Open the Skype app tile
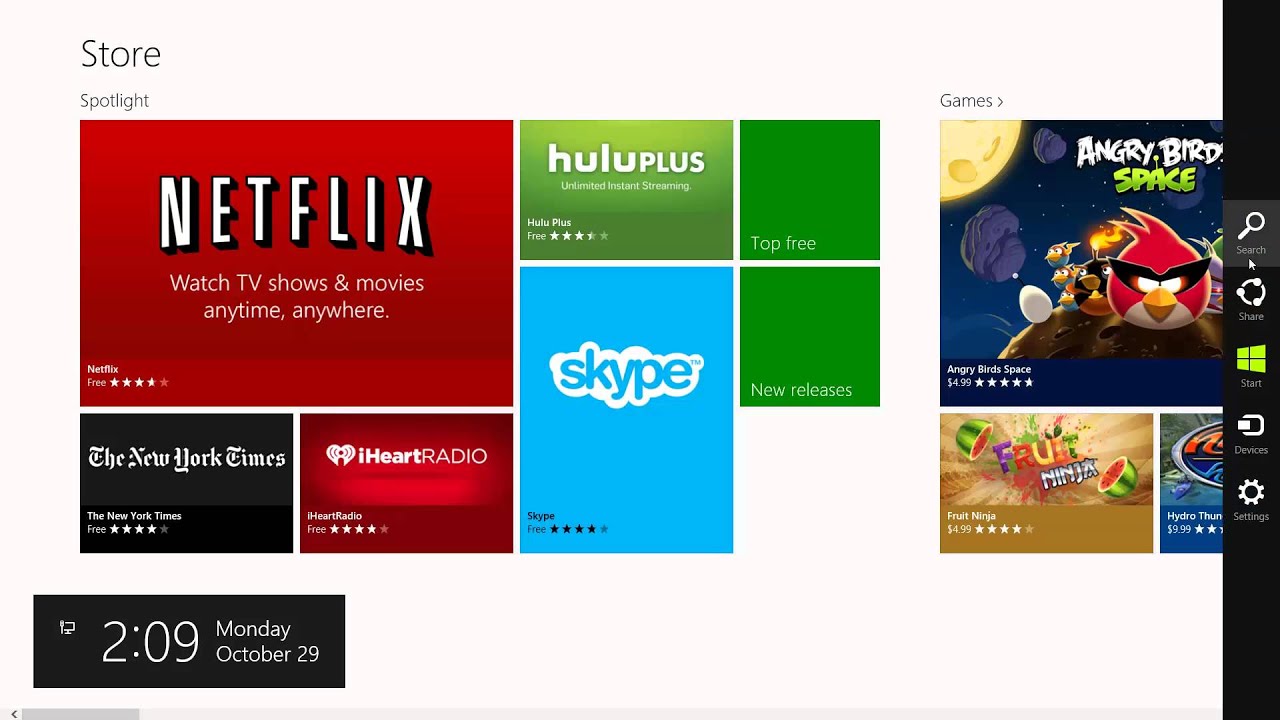 pyautogui.click(x=626, y=410)
